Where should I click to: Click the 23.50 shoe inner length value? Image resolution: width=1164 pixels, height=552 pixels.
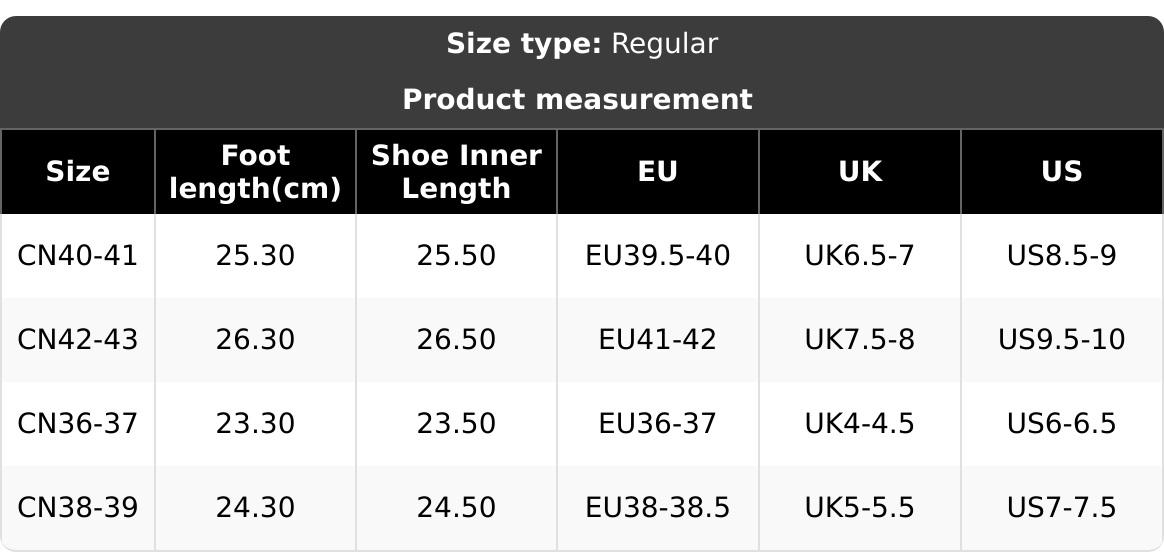(x=456, y=424)
